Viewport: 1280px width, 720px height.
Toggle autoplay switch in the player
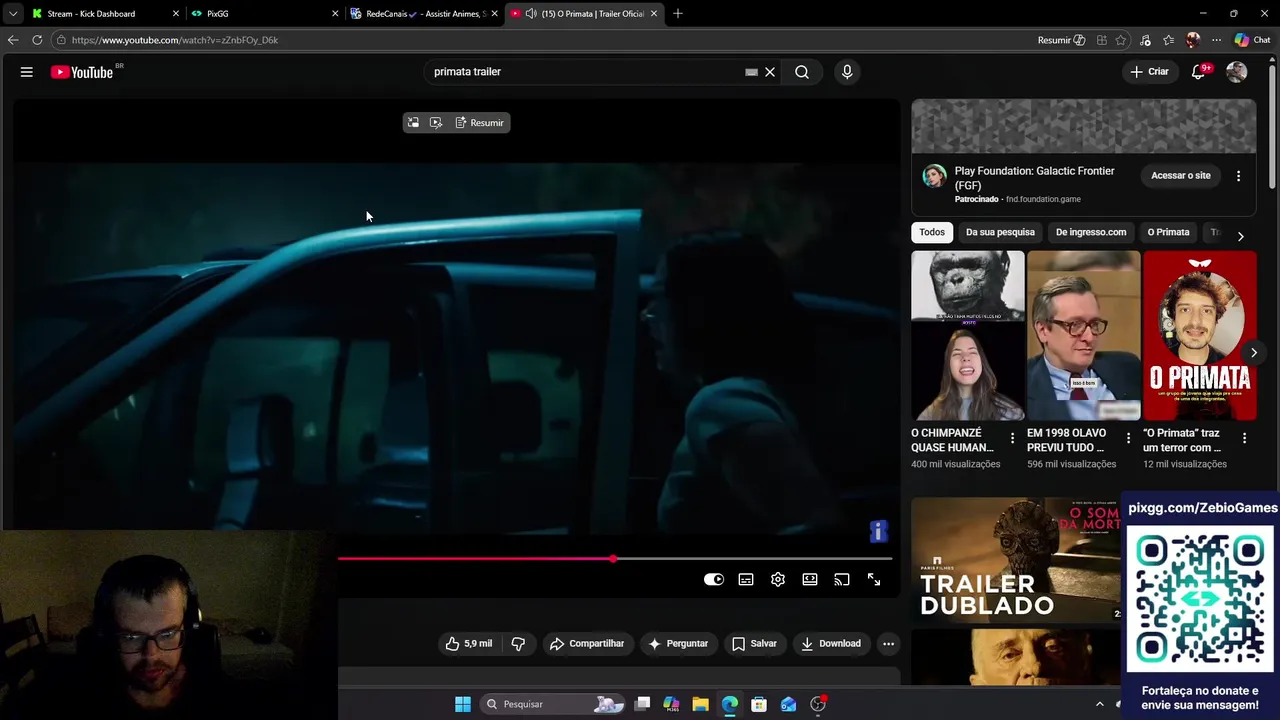tap(714, 580)
